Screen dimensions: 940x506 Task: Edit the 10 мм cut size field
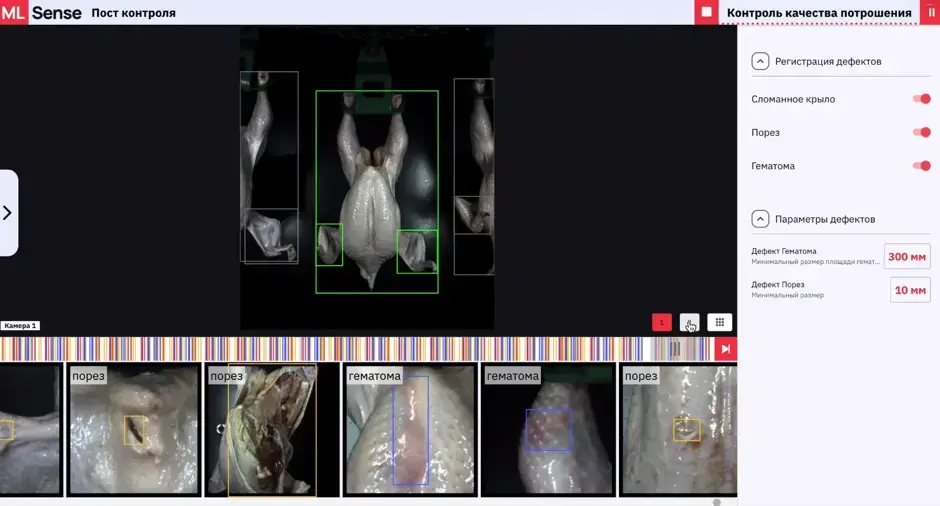[x=910, y=290]
